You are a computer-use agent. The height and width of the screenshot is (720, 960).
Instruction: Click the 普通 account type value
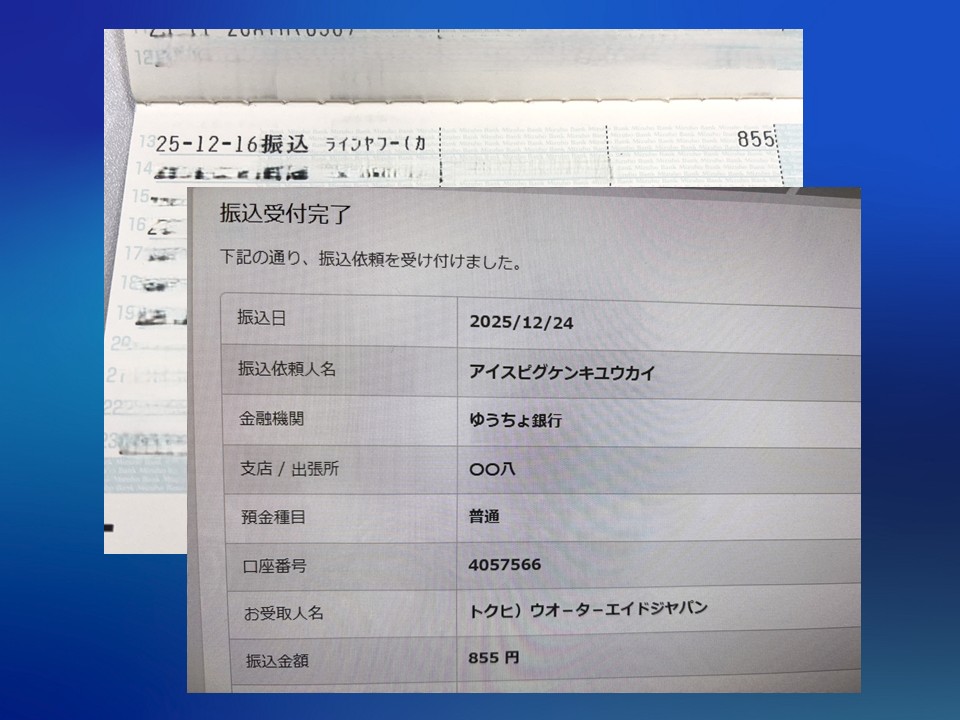point(484,517)
